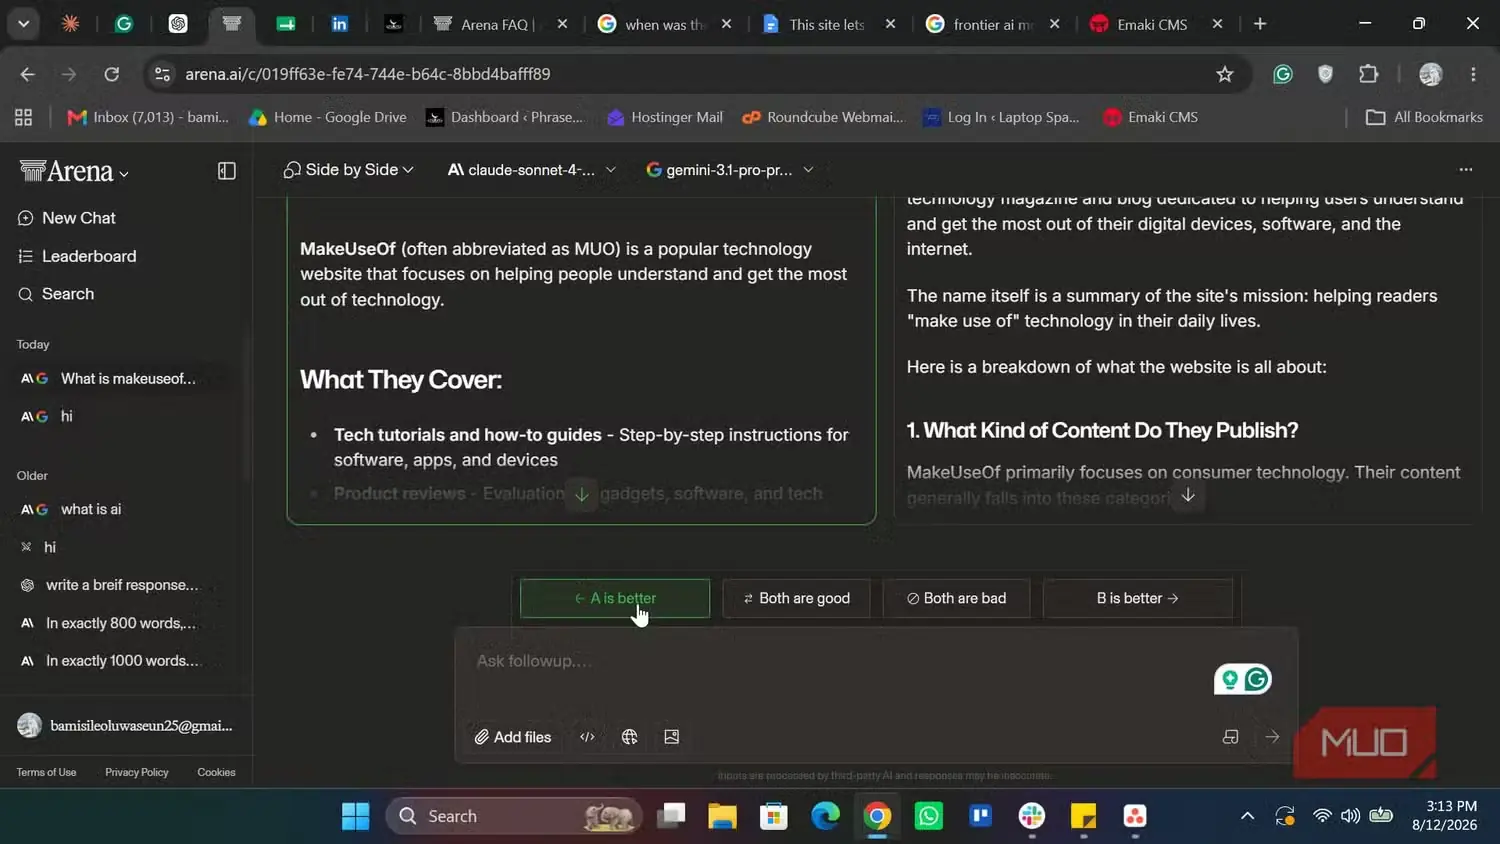Open the three-dot more options menu

(x=1465, y=170)
